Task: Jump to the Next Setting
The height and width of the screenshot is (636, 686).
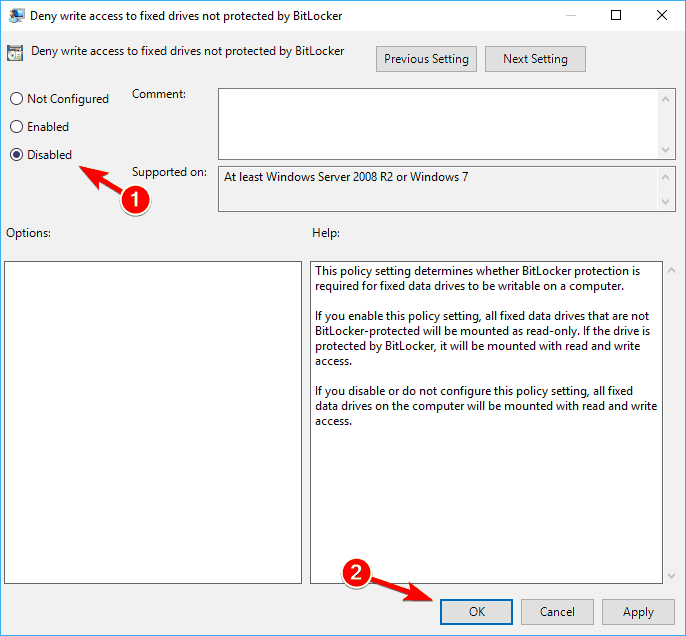Action: coord(535,59)
